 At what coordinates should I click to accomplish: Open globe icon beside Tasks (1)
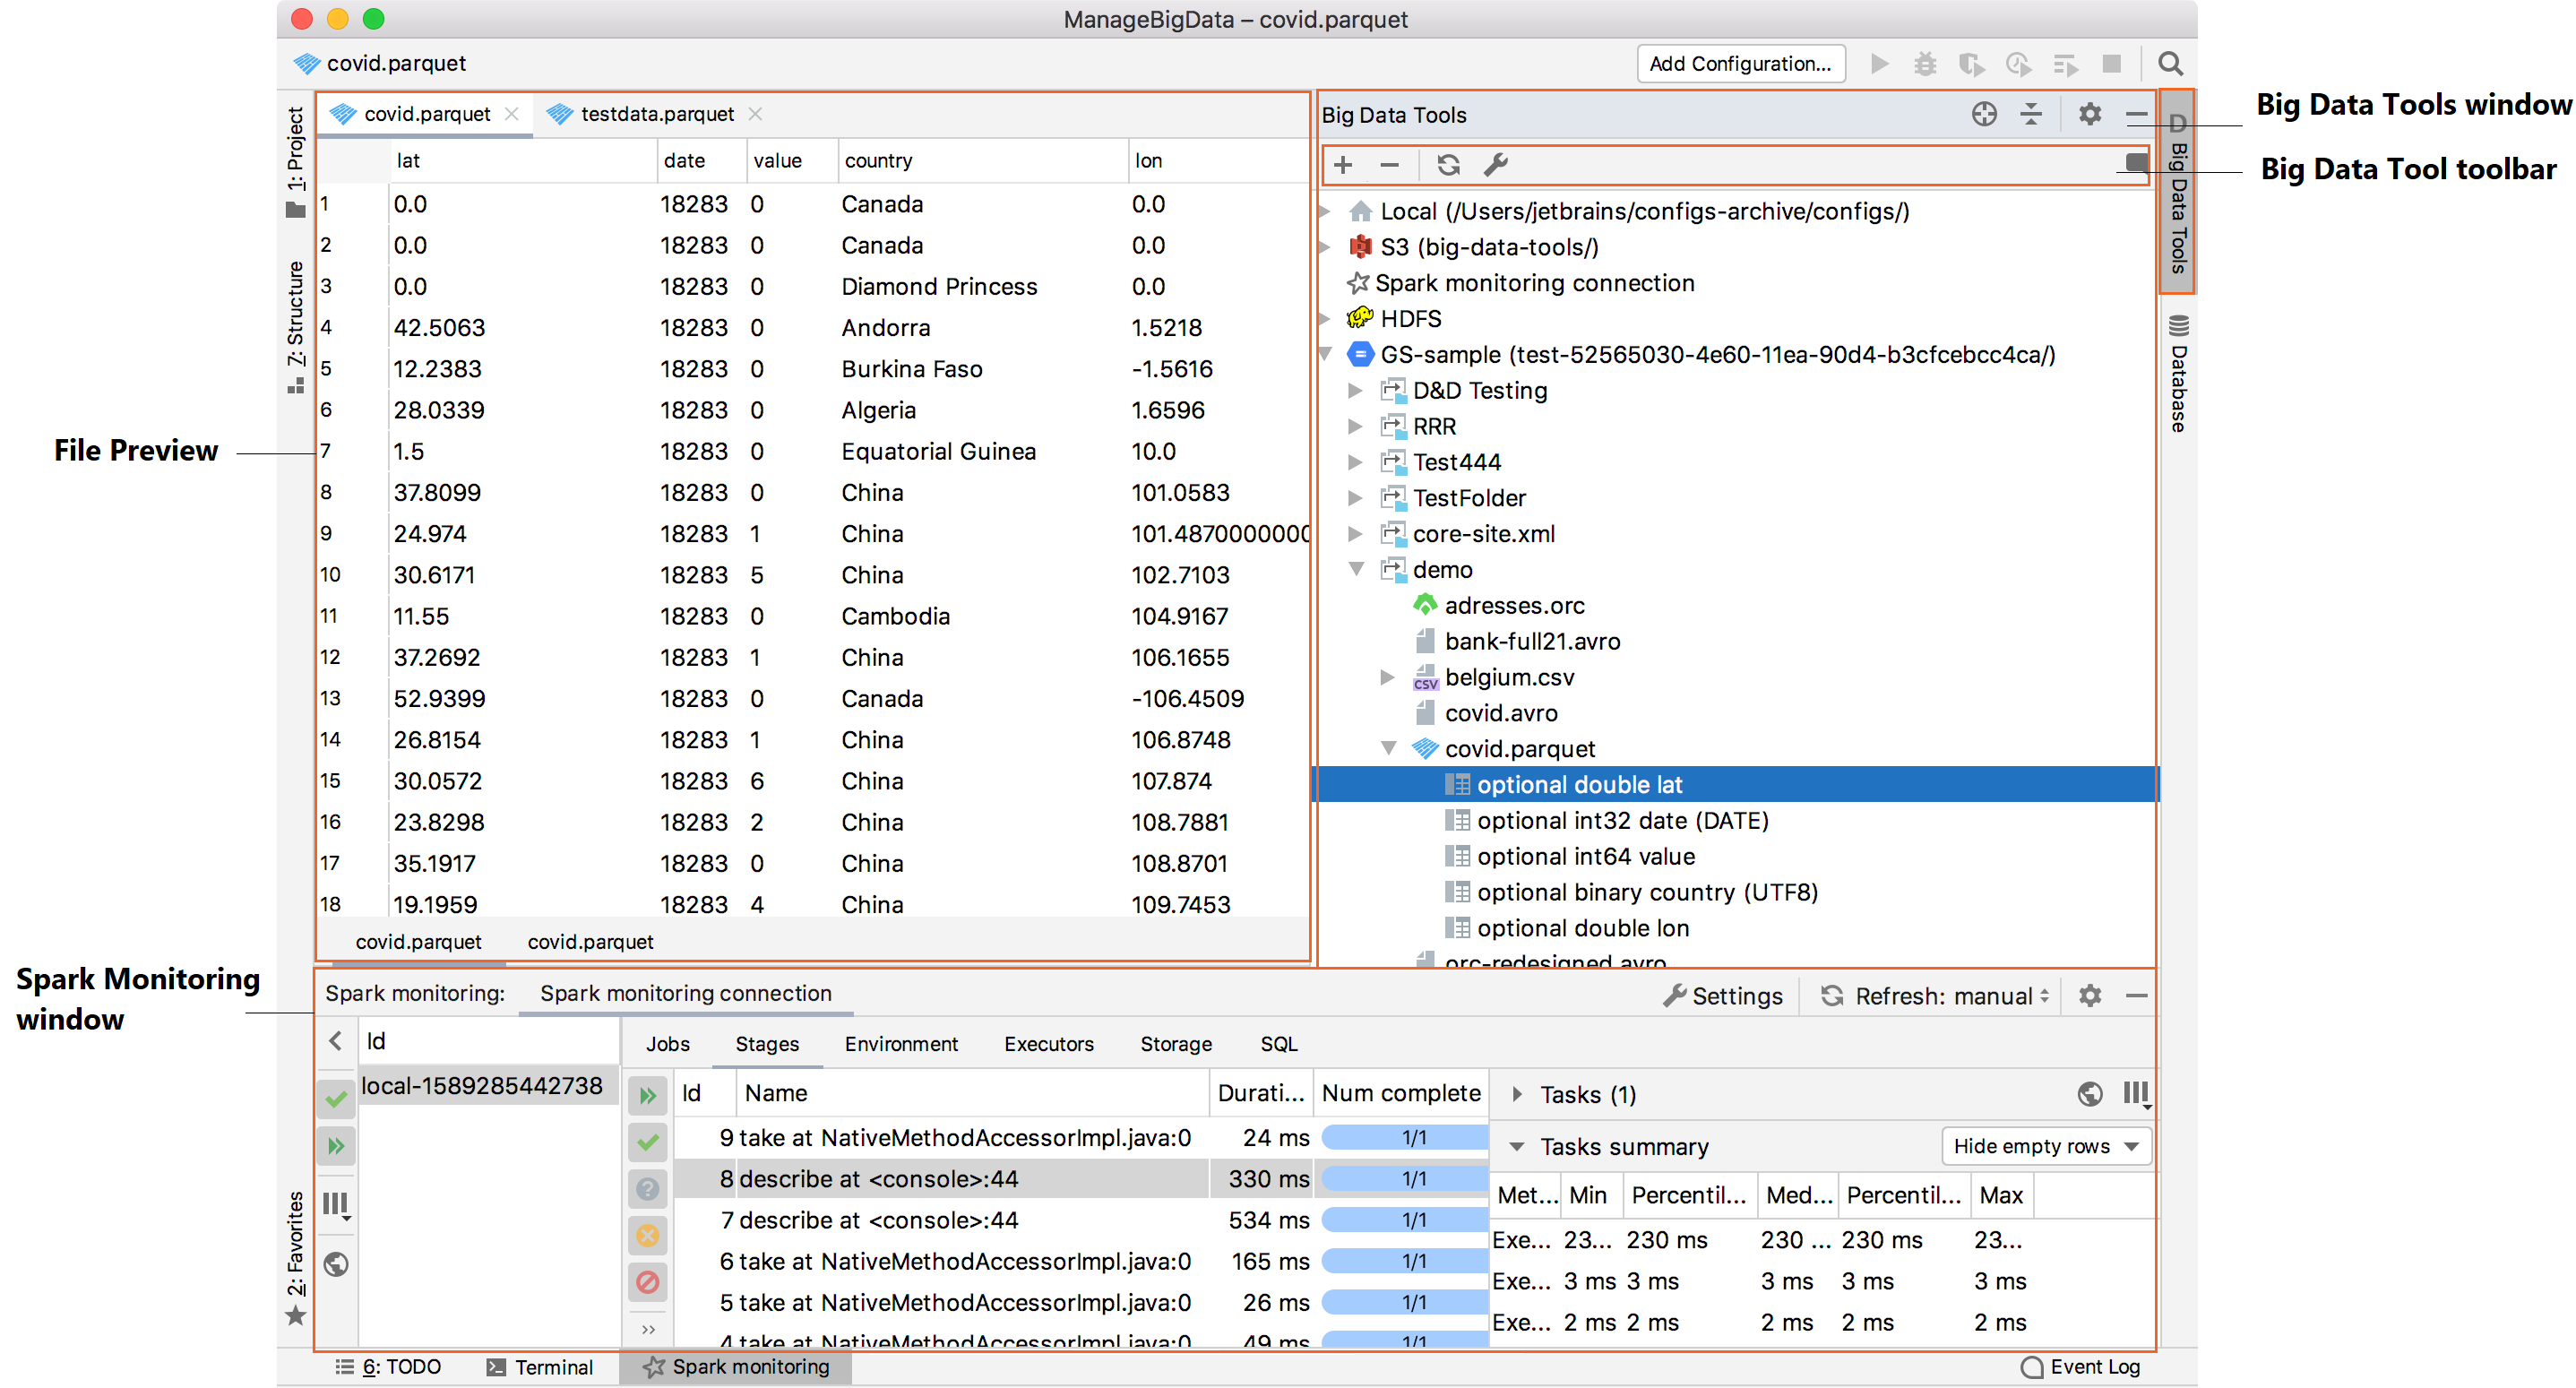(2089, 1093)
